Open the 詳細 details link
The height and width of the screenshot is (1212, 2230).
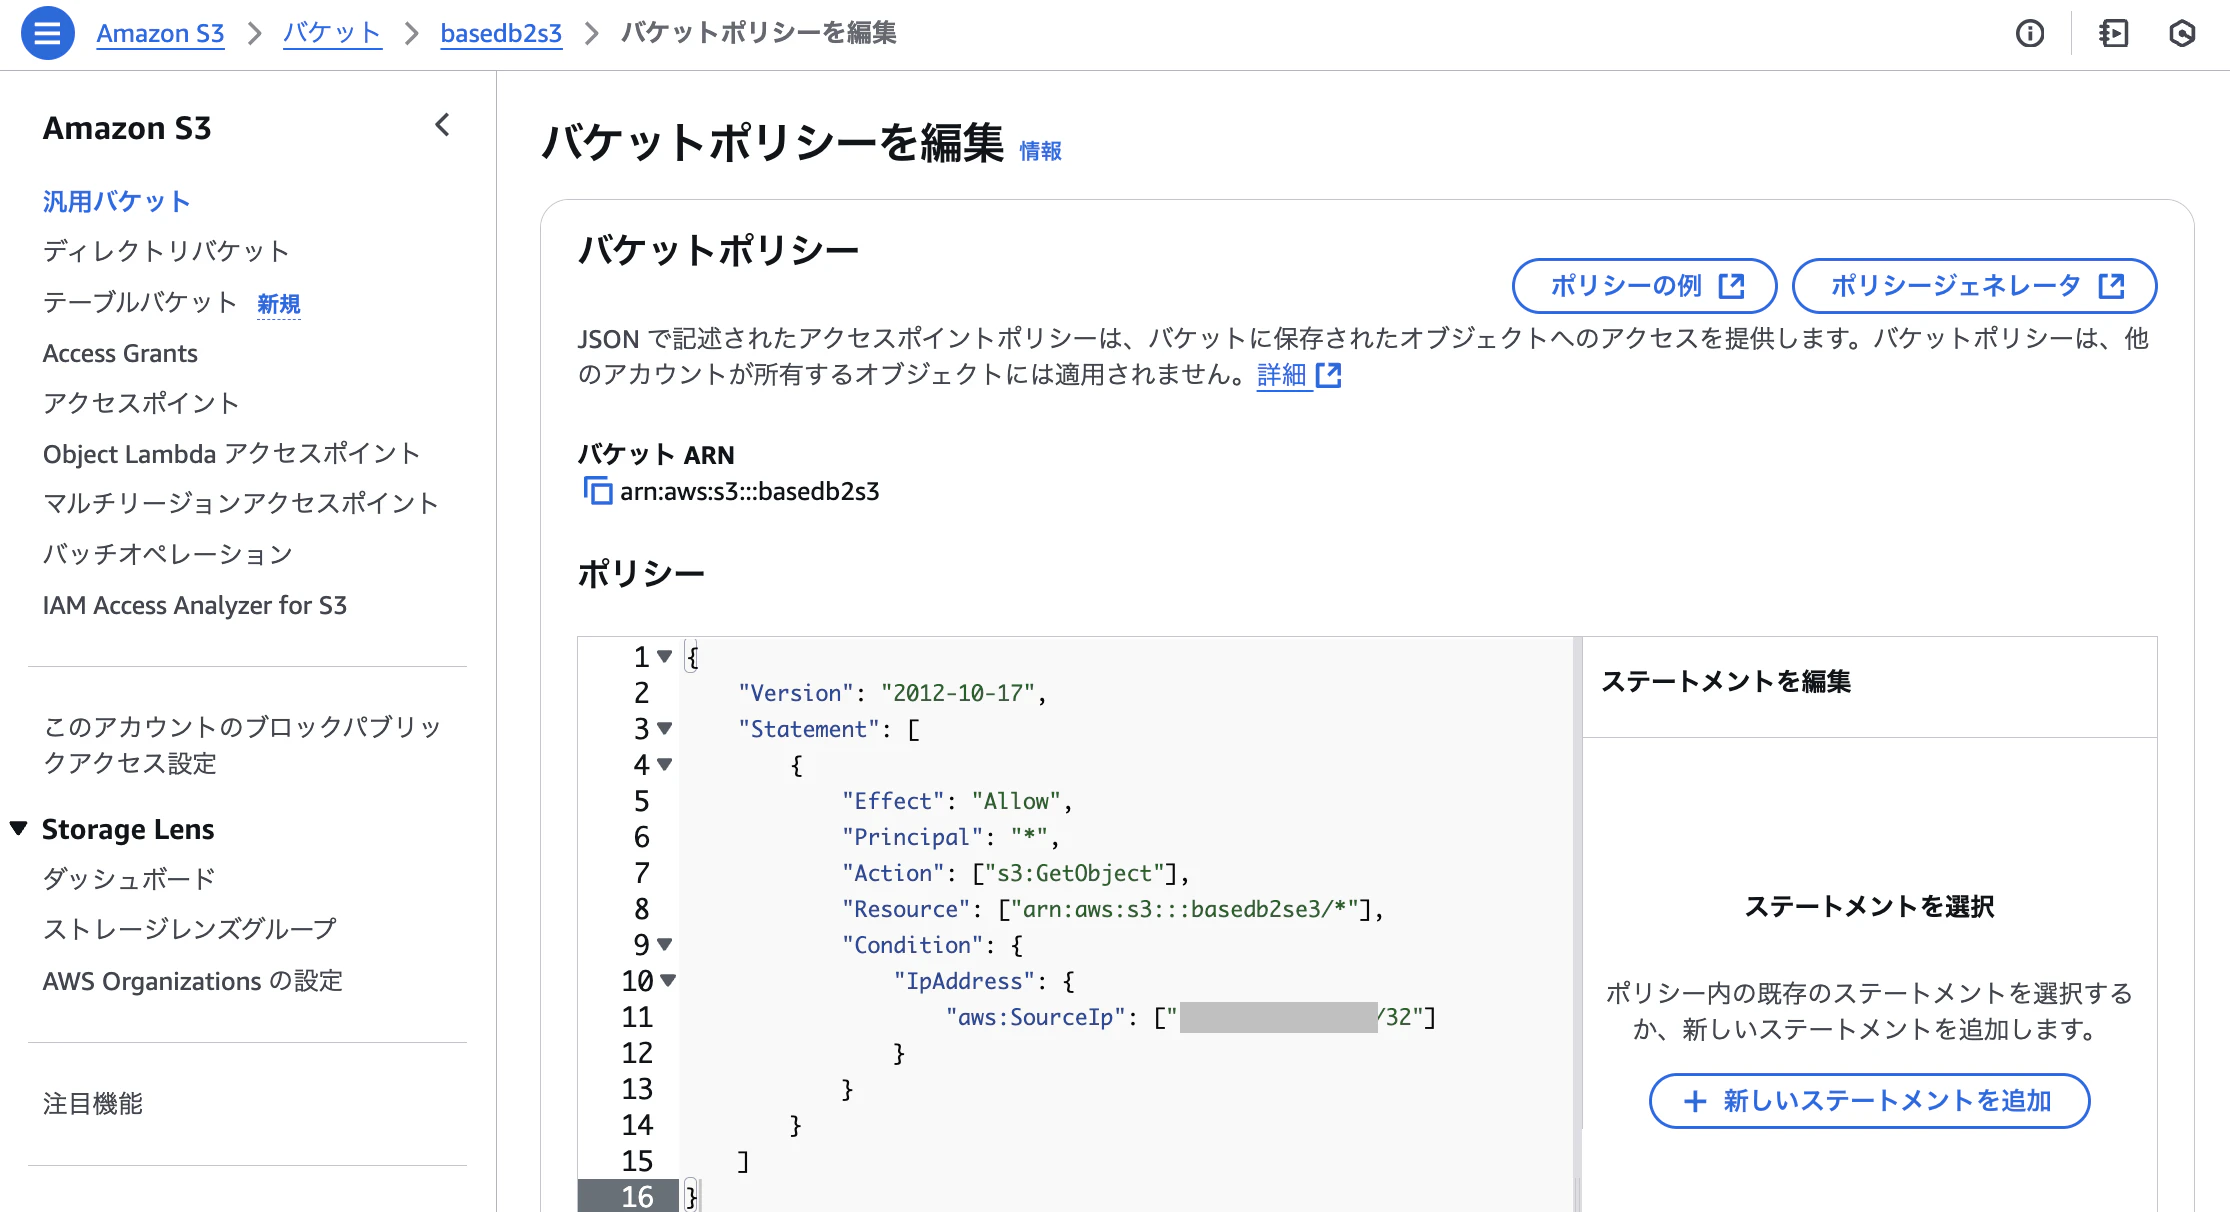(1298, 375)
